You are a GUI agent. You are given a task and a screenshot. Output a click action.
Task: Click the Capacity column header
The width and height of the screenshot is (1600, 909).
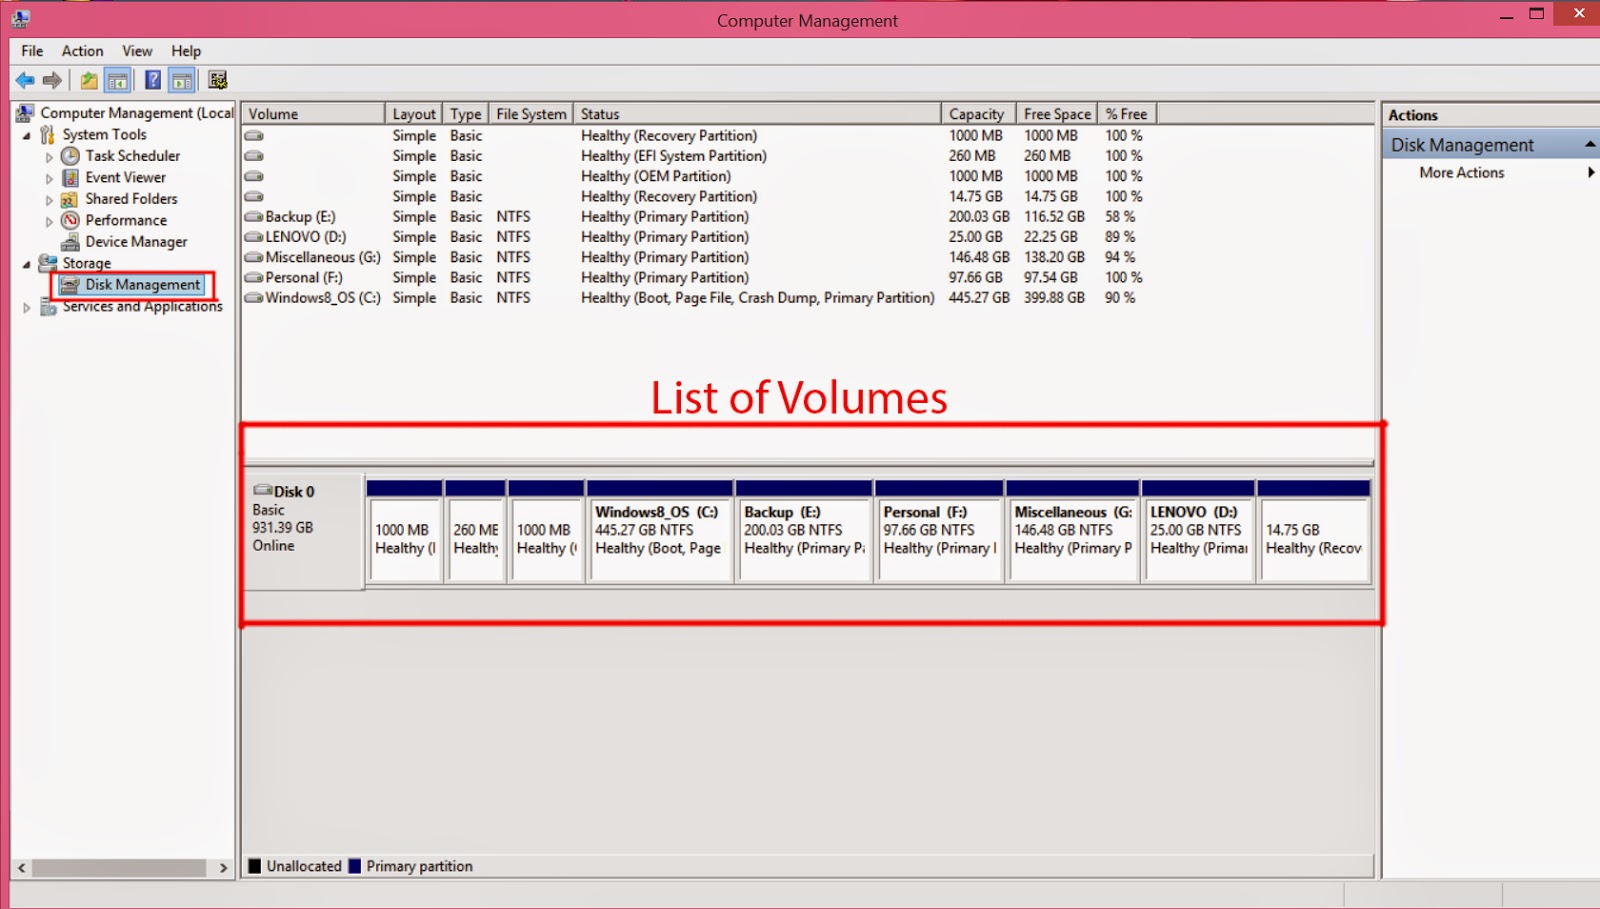(x=976, y=113)
